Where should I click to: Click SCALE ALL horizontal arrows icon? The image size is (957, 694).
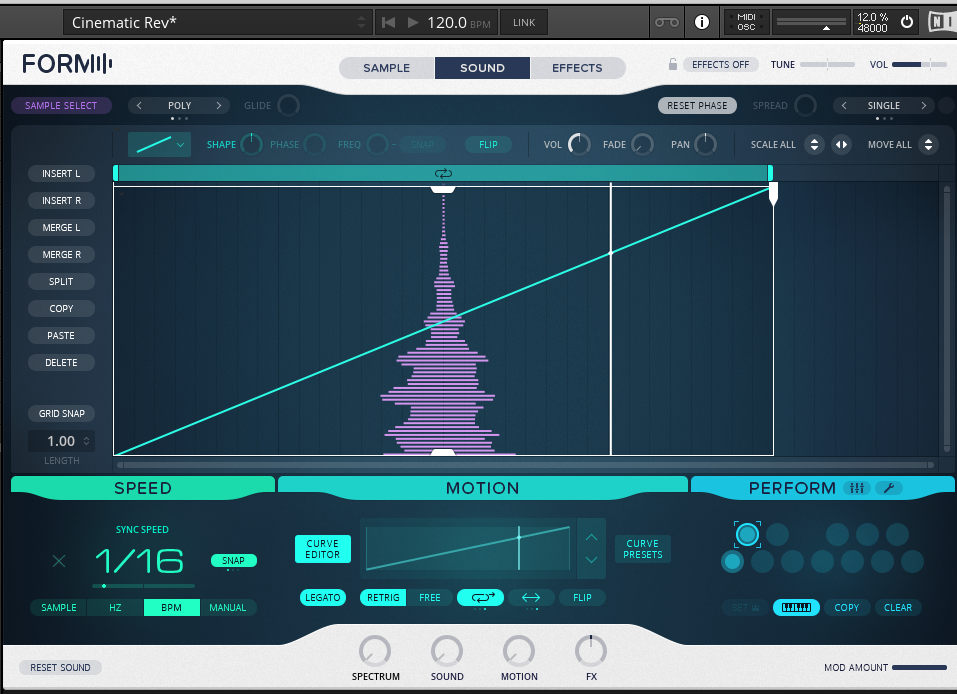point(841,145)
